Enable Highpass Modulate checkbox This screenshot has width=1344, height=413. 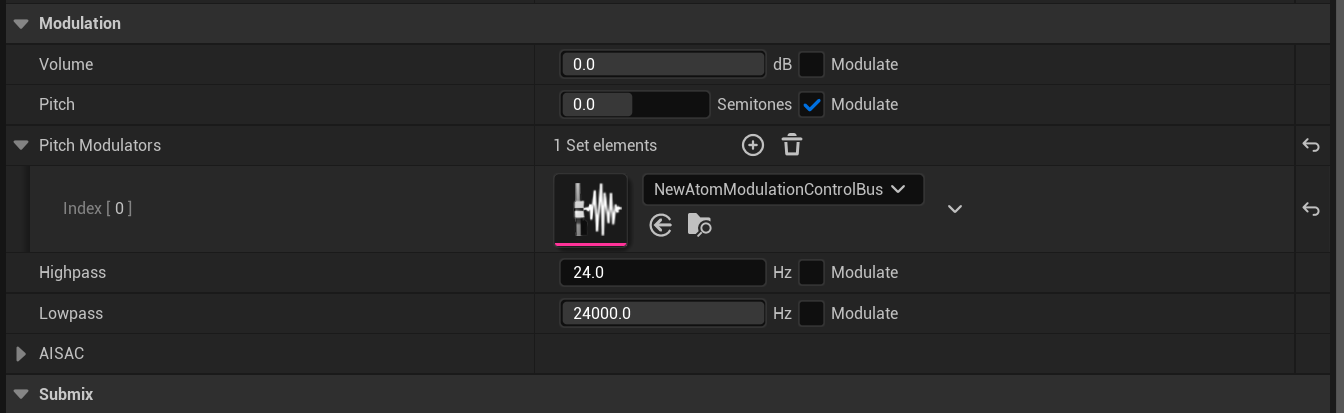[812, 272]
